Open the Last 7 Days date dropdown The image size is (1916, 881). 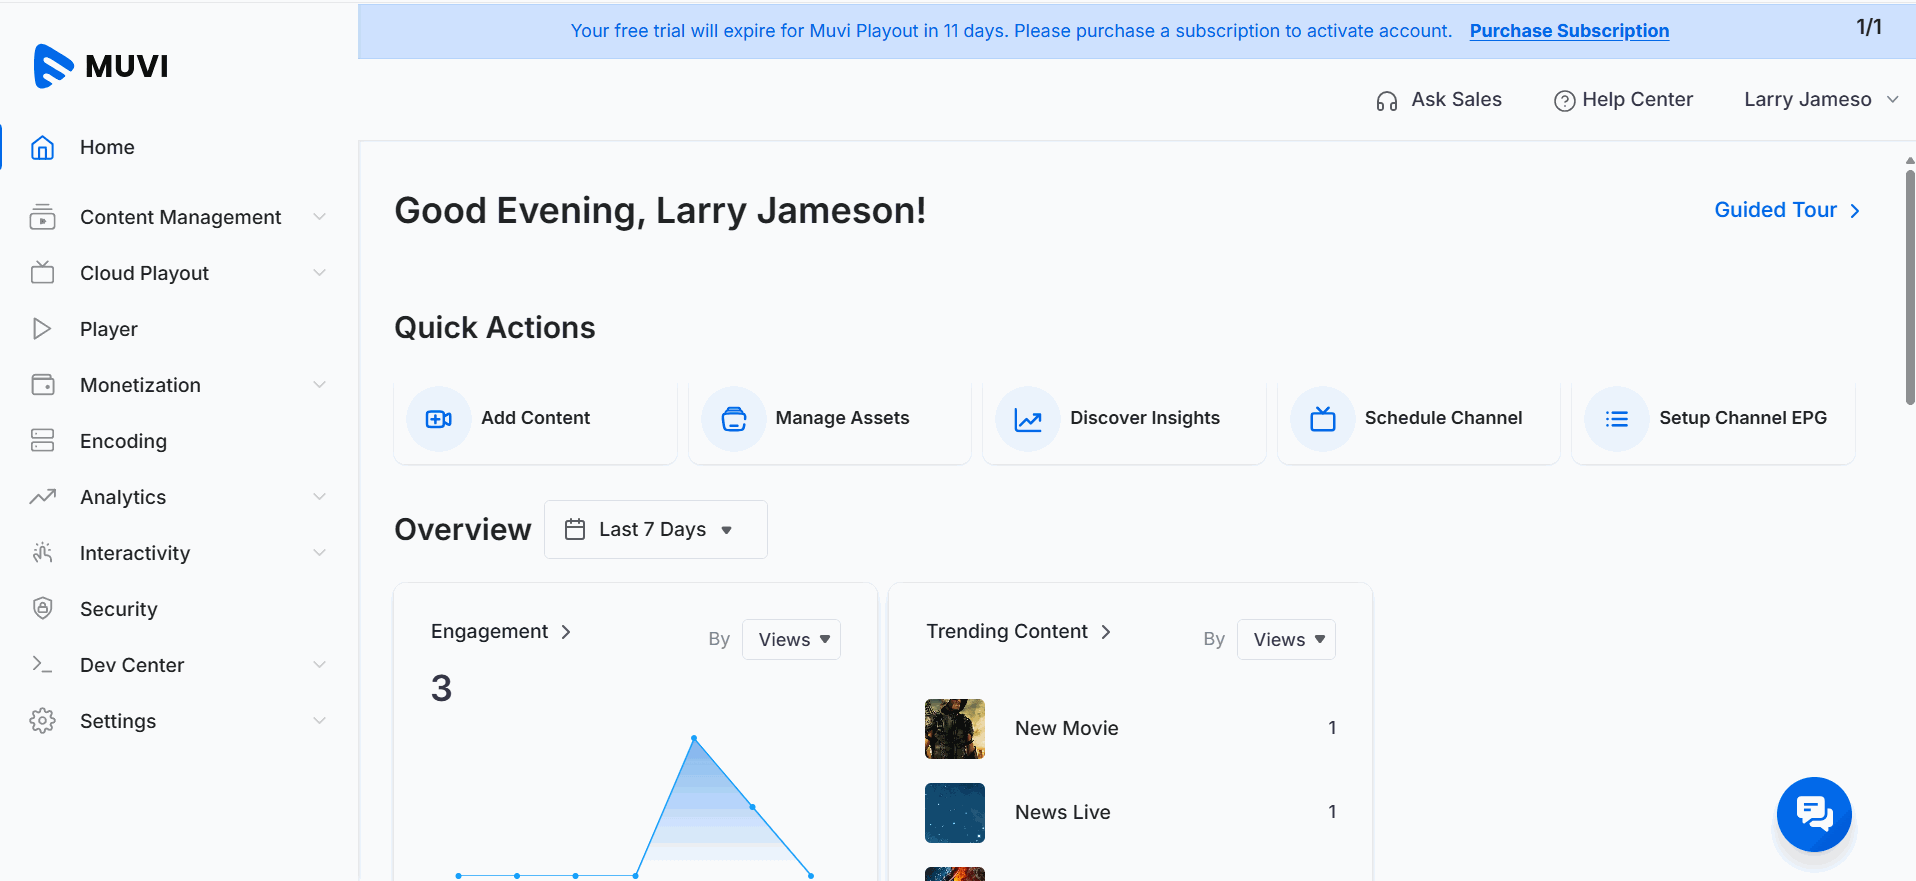point(655,530)
